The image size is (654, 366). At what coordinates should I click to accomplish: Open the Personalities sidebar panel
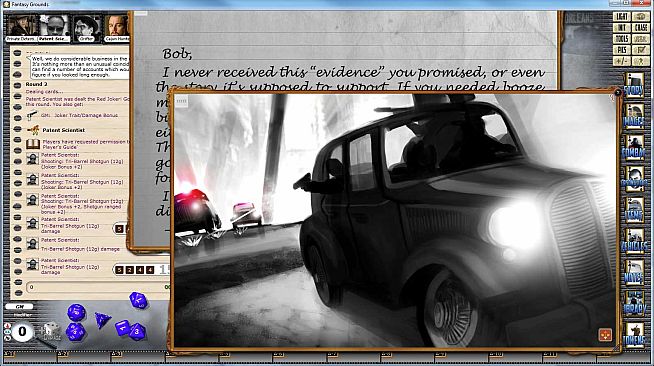(x=634, y=179)
